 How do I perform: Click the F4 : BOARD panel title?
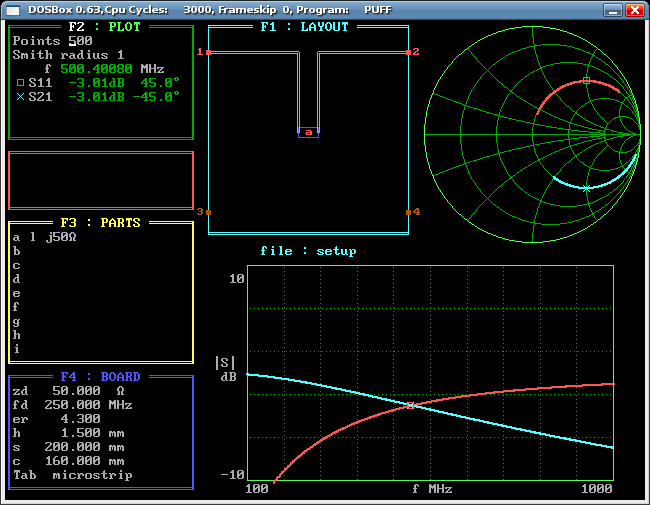100,376
